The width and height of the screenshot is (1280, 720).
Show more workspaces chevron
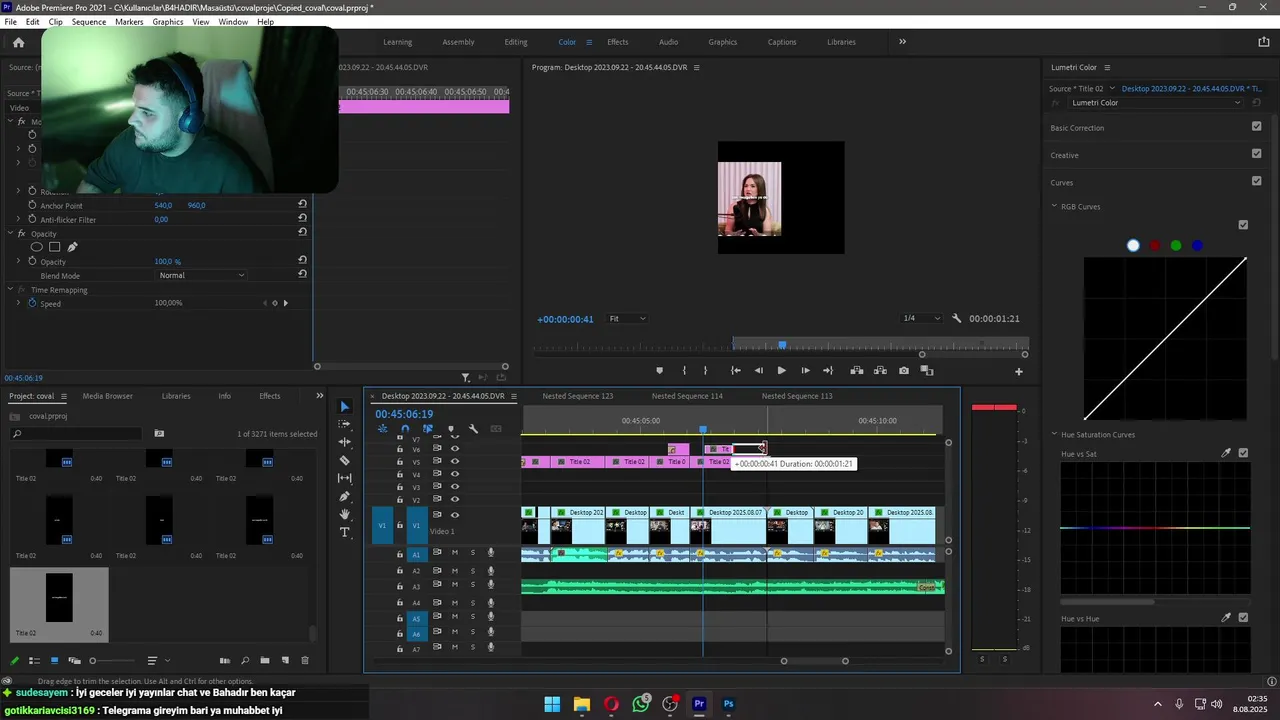click(x=902, y=42)
